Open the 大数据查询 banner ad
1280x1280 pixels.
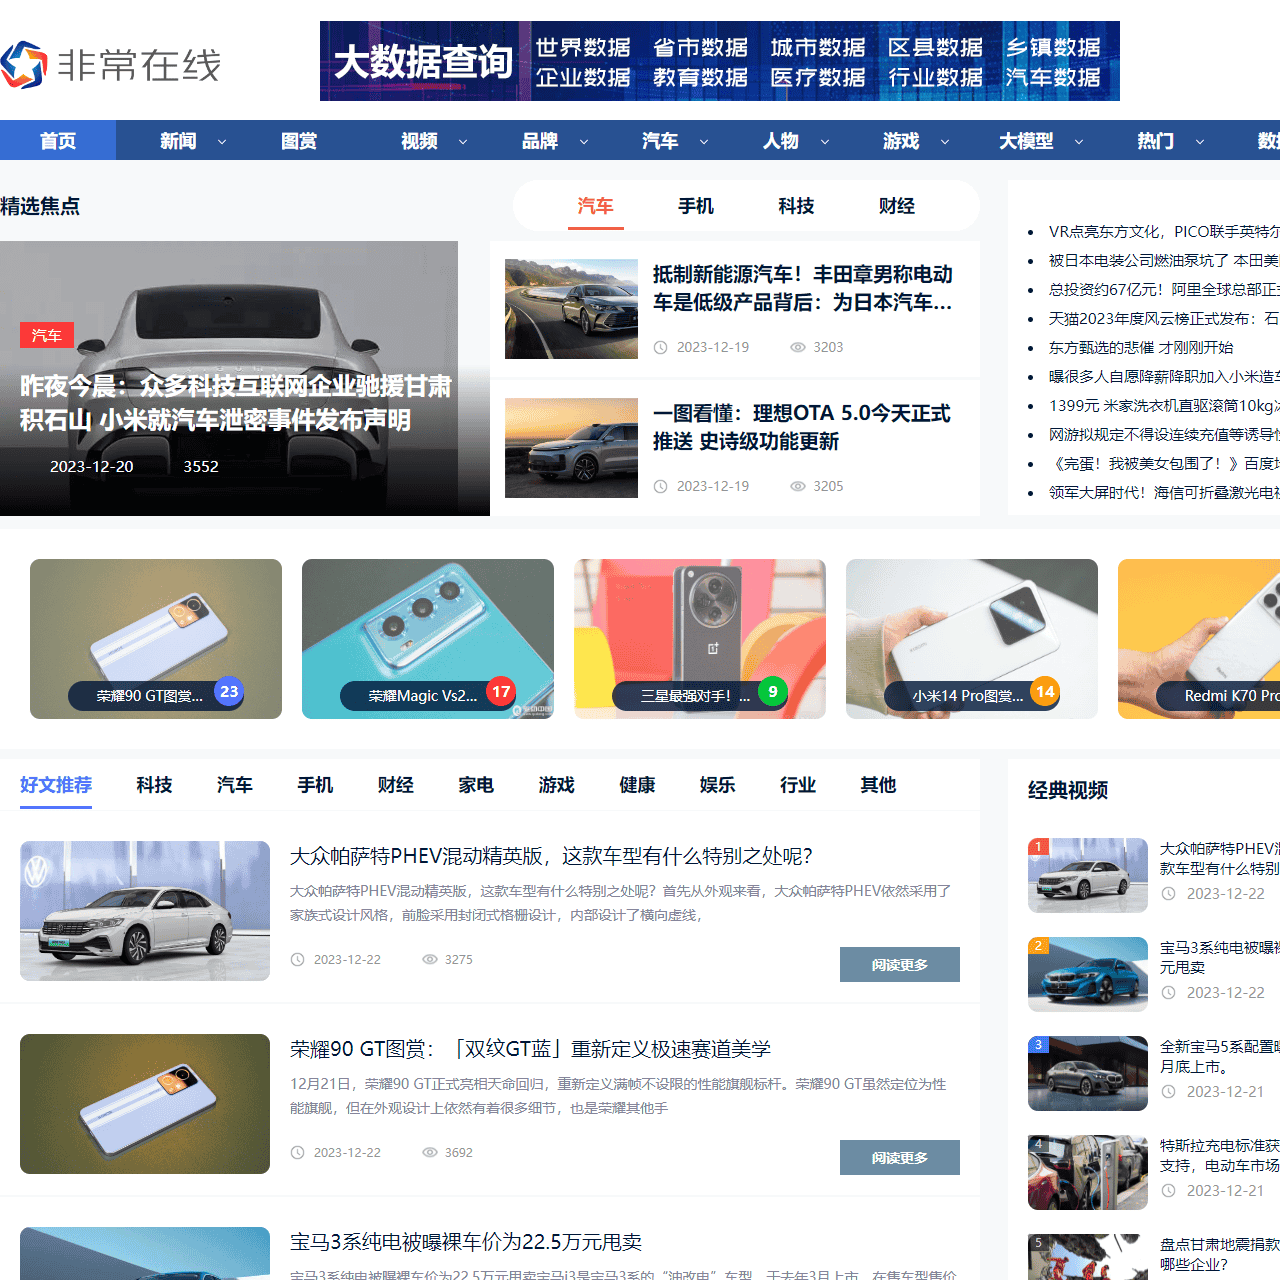click(720, 61)
